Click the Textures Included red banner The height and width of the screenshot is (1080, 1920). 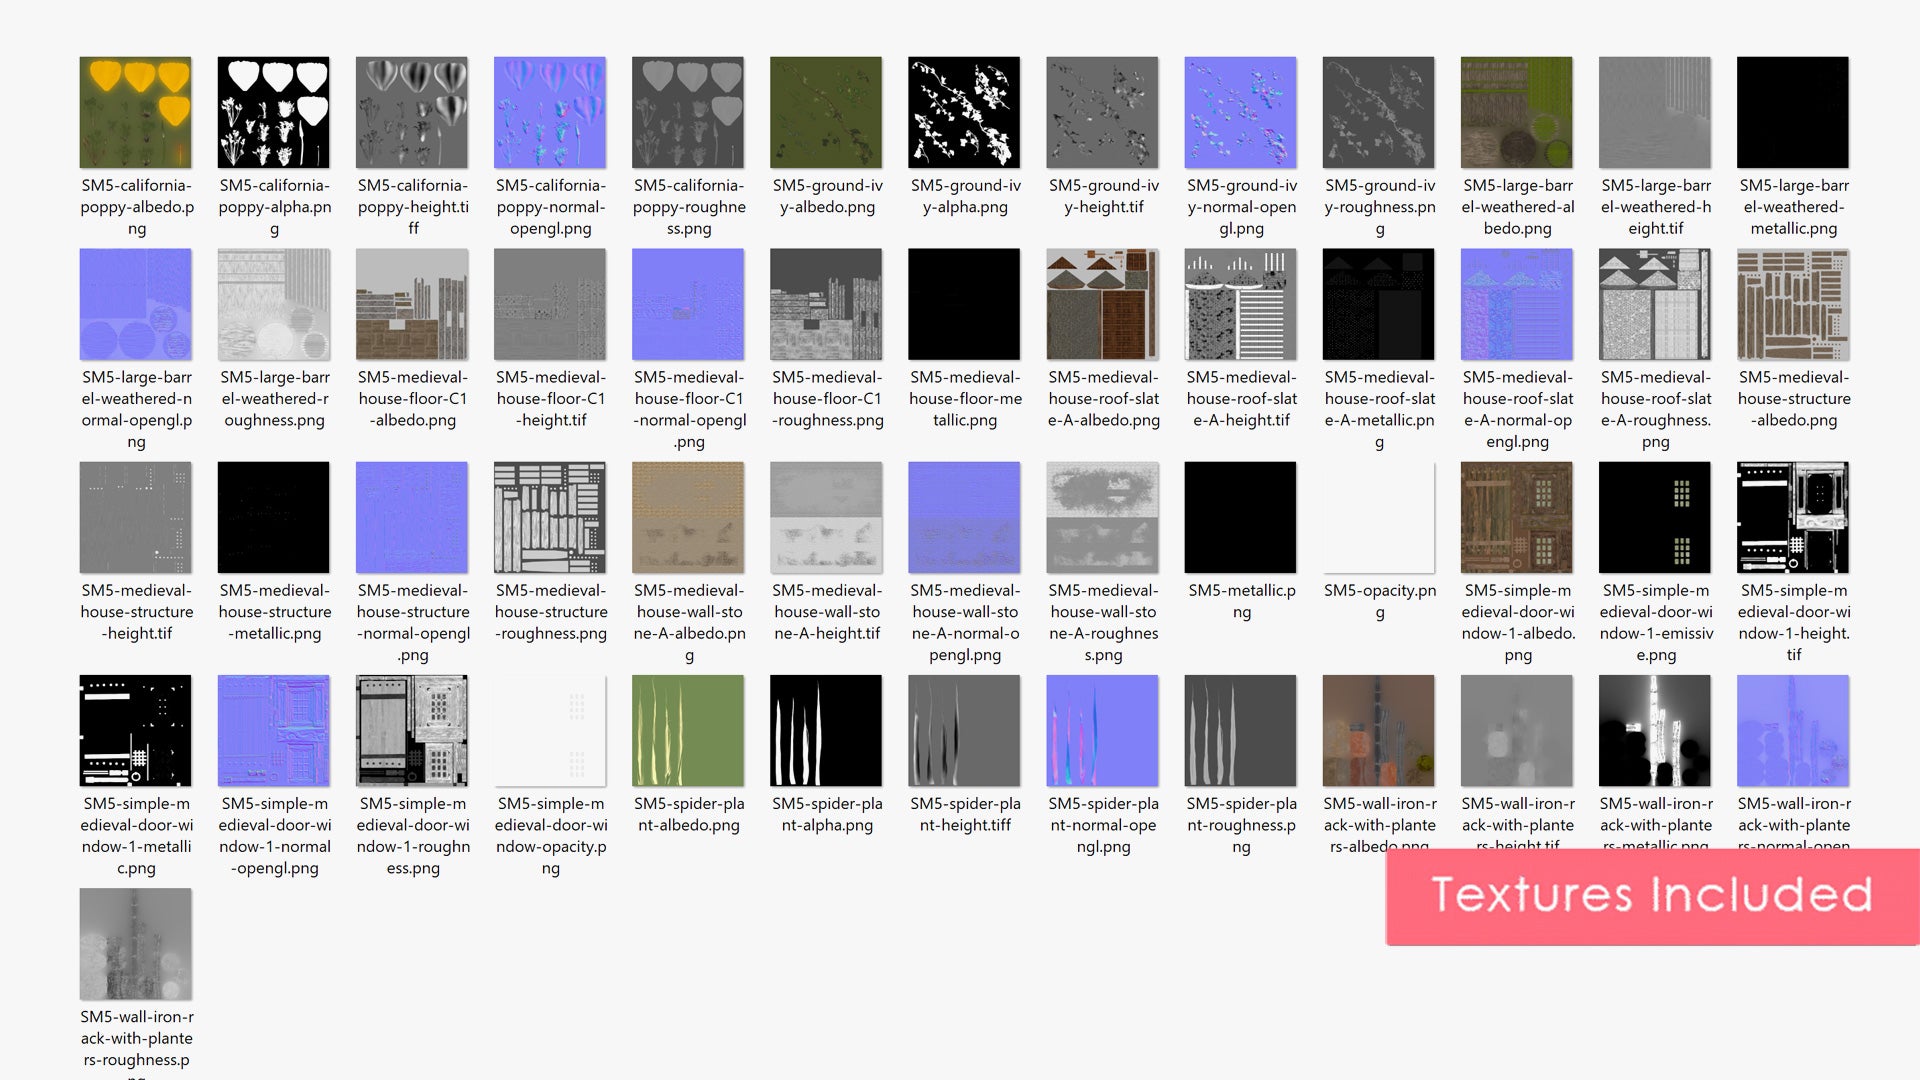pos(1652,895)
